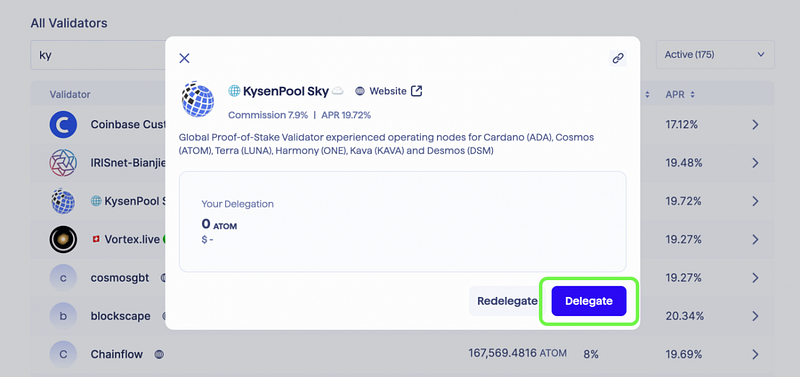The width and height of the screenshot is (800, 377).
Task: Open external link icon beside Website
Action: point(417,91)
